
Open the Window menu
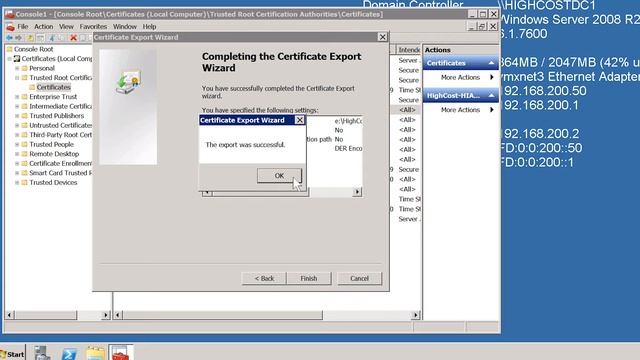124,27
